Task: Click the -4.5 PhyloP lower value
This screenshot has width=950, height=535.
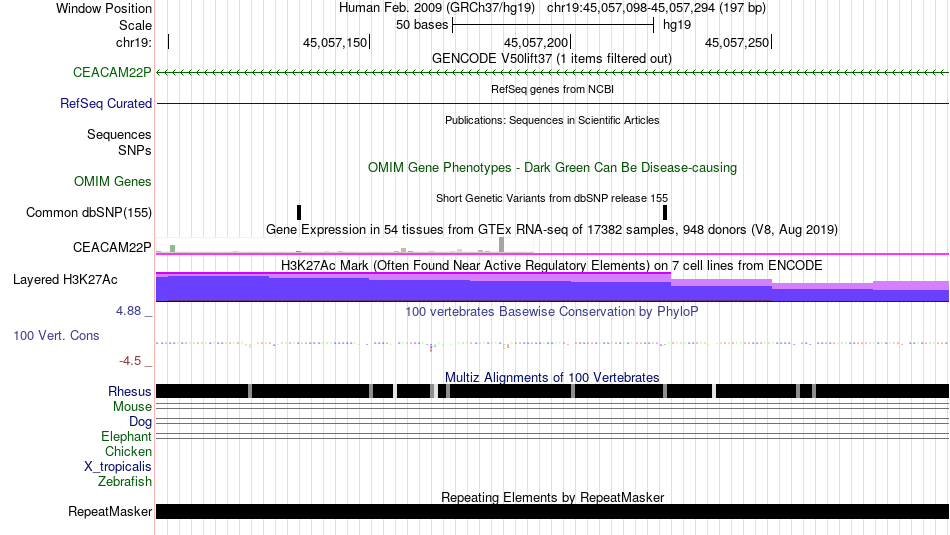Action: 130,361
